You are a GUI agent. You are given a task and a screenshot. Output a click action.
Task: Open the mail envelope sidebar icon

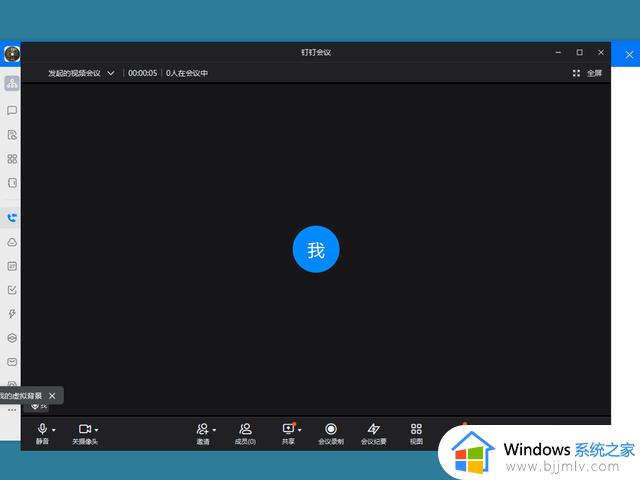pyautogui.click(x=12, y=362)
